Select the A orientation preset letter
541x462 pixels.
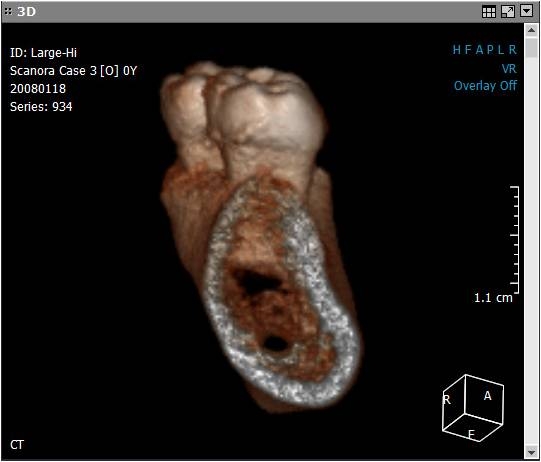coord(480,50)
